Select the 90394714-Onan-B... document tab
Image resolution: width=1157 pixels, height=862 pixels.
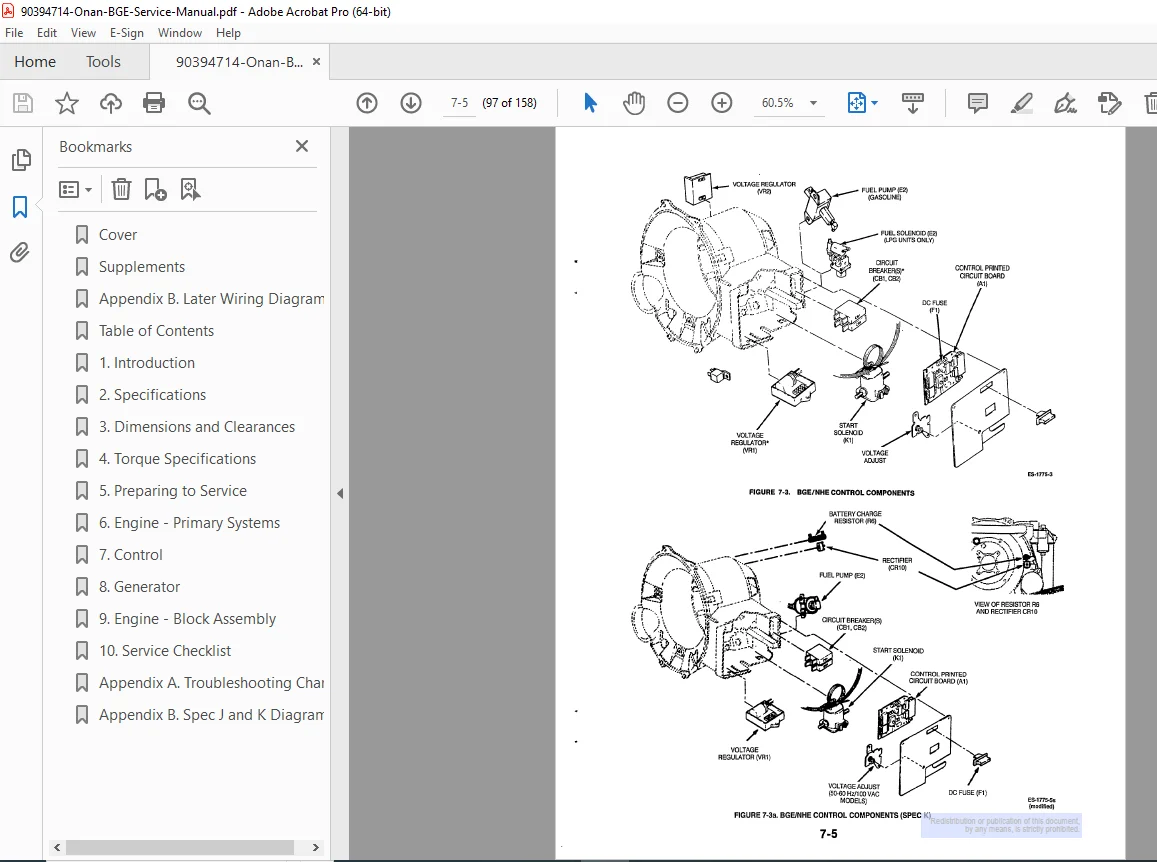click(239, 62)
